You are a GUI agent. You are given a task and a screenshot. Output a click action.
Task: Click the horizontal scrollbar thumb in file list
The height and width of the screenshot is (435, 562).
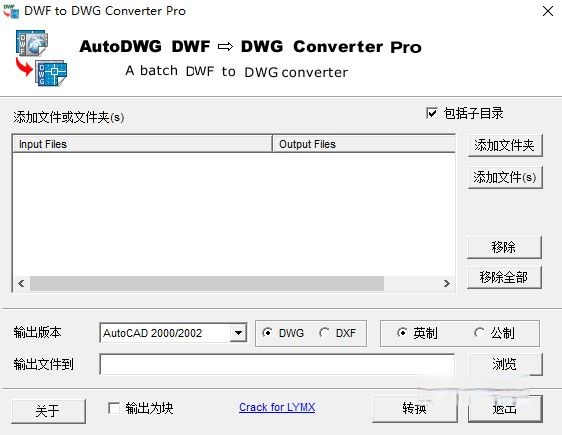click(x=207, y=283)
